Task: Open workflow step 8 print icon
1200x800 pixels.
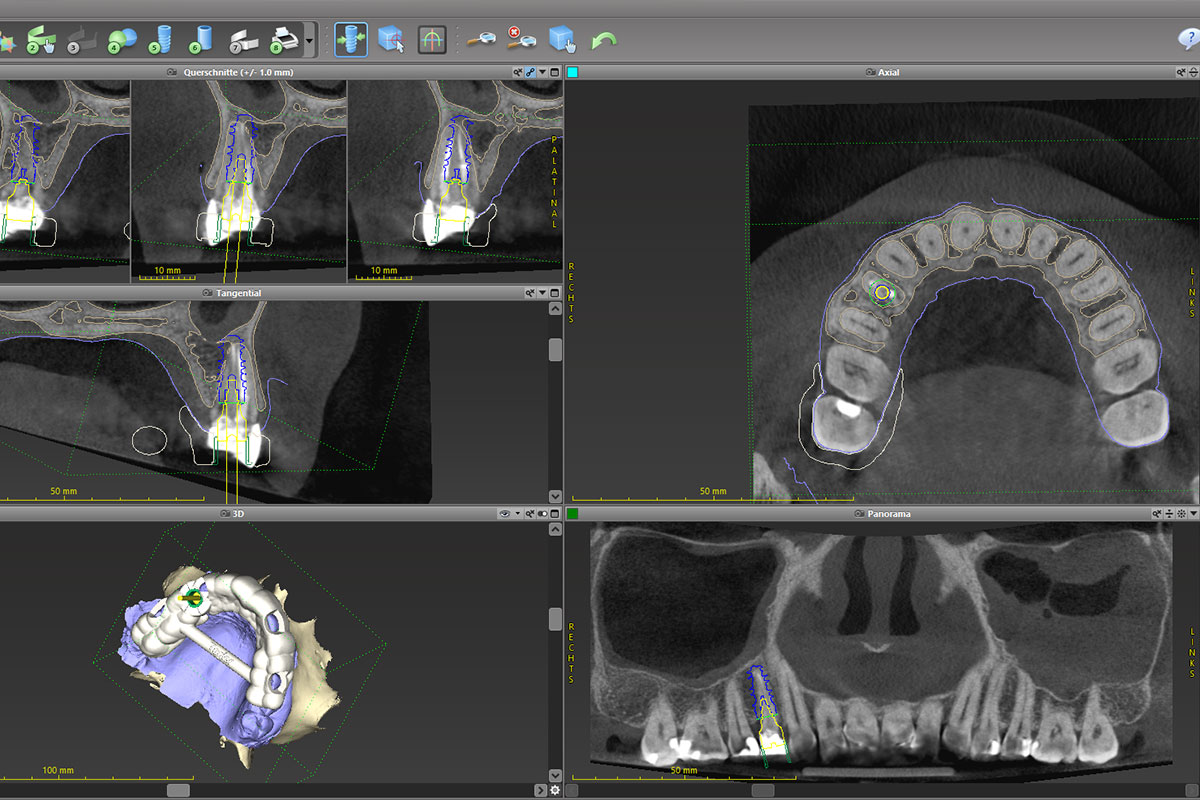Action: [285, 40]
